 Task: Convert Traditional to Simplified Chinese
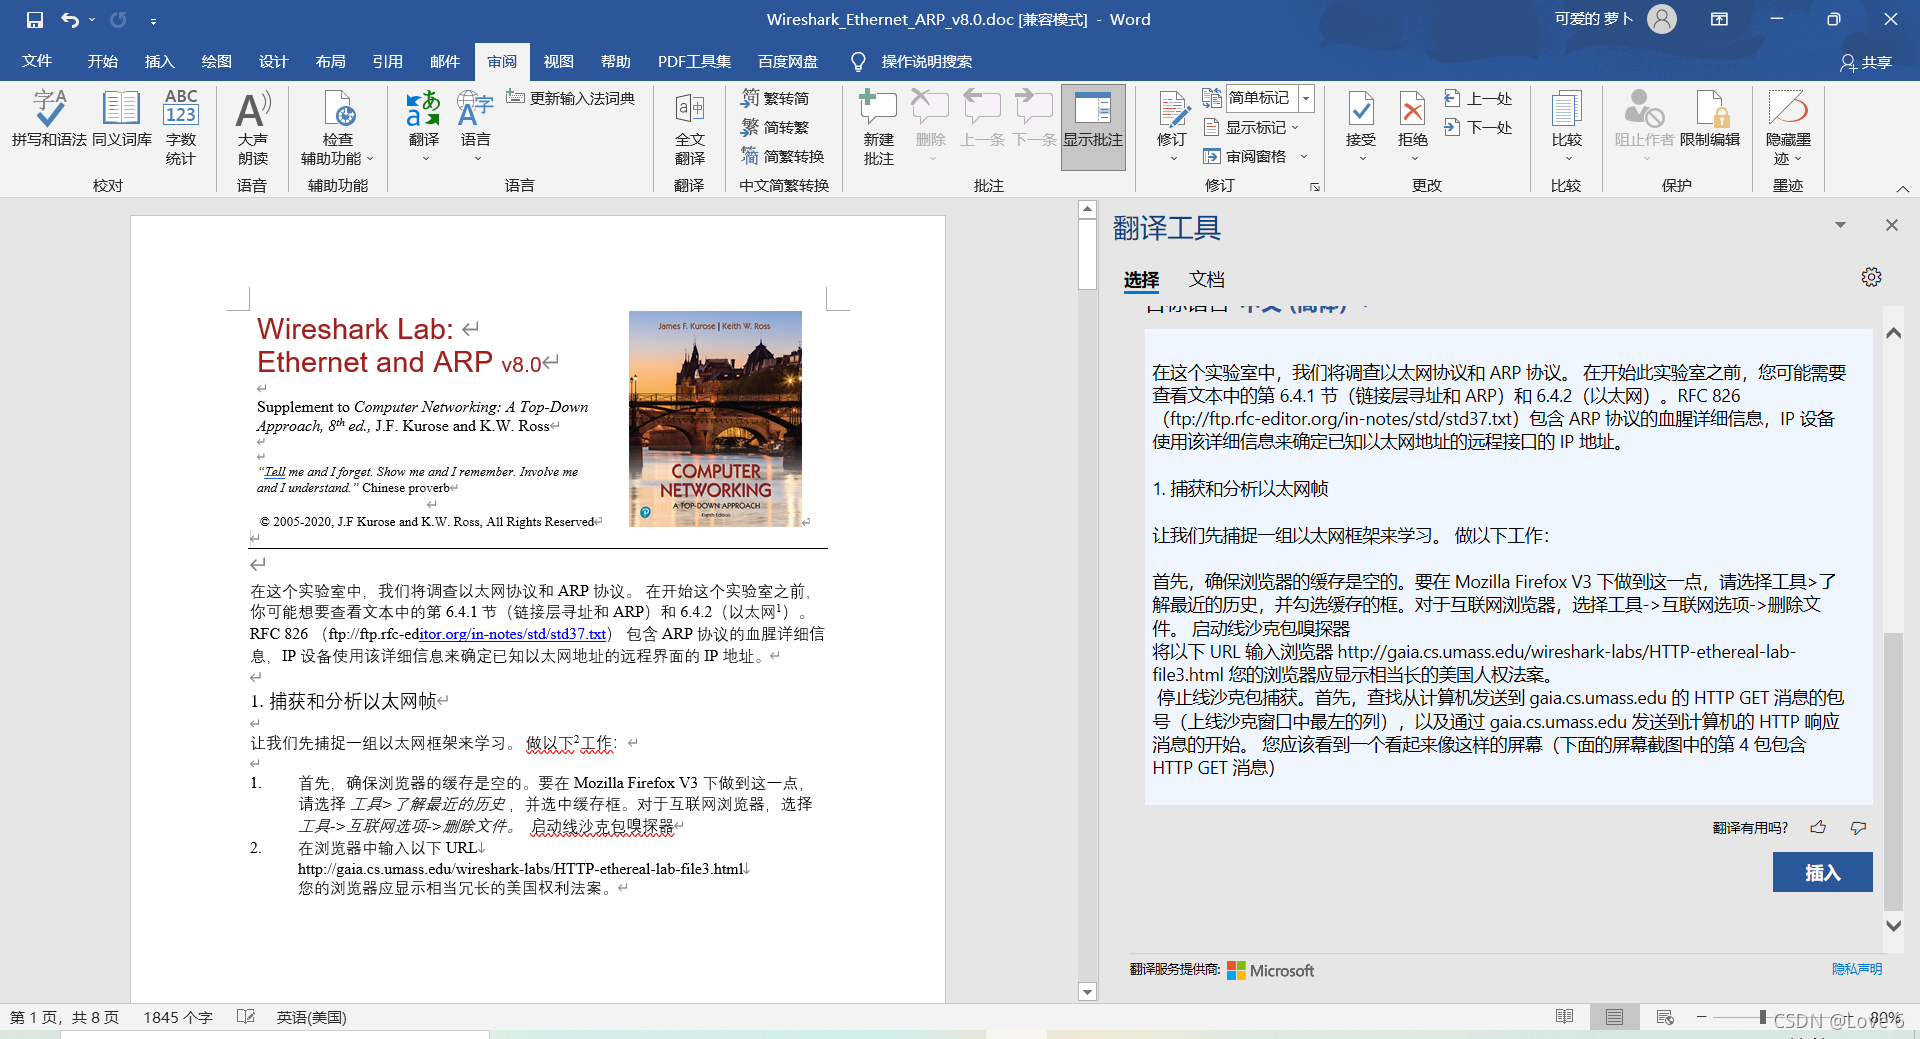pyautogui.click(x=776, y=98)
